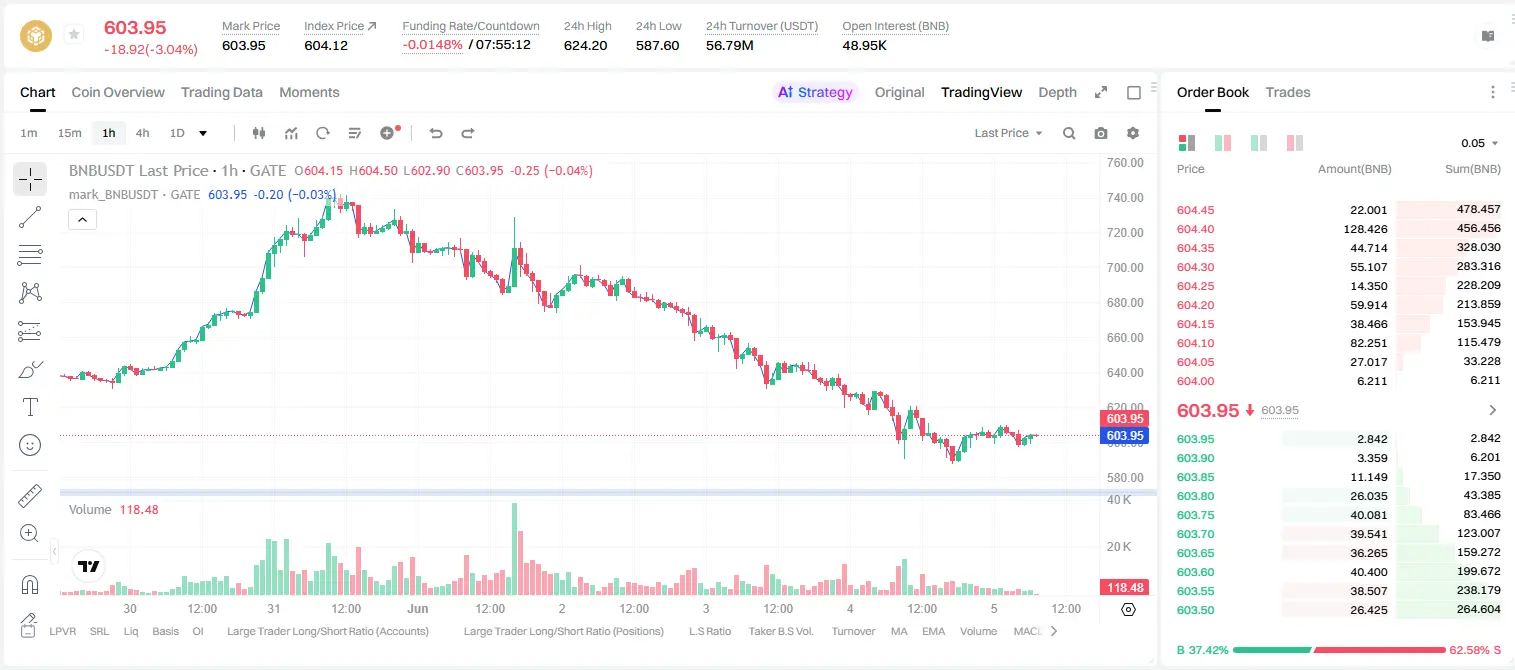The image size is (1515, 670).
Task: Open the Coin Overview tab
Action: [118, 92]
